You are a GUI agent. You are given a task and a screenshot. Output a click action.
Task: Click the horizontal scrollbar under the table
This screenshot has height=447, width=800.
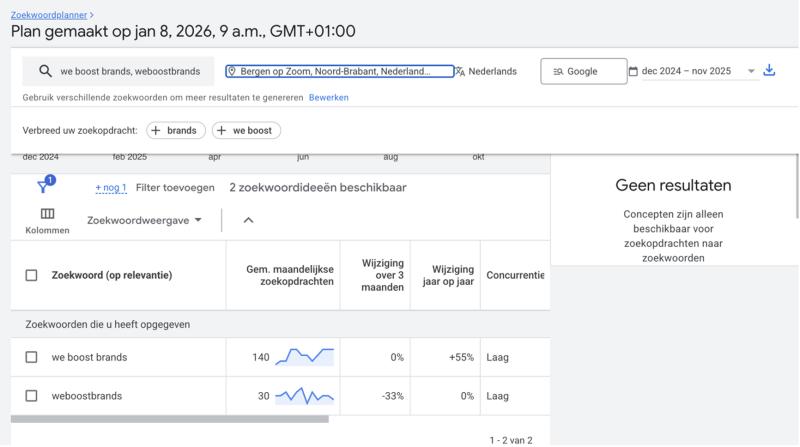click(170, 419)
